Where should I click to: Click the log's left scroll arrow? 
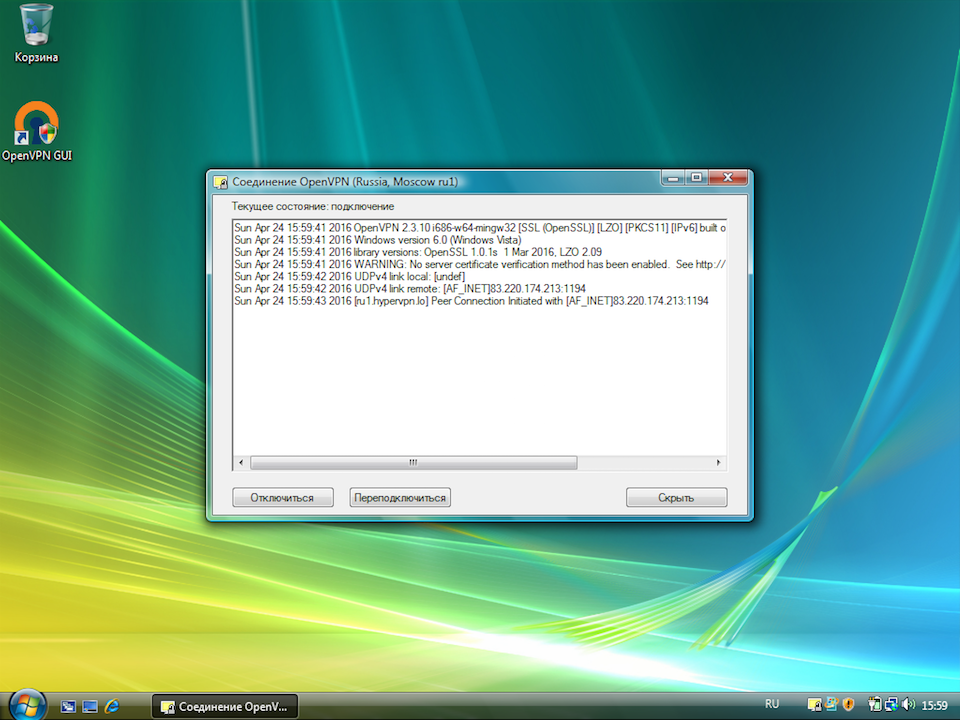(241, 463)
